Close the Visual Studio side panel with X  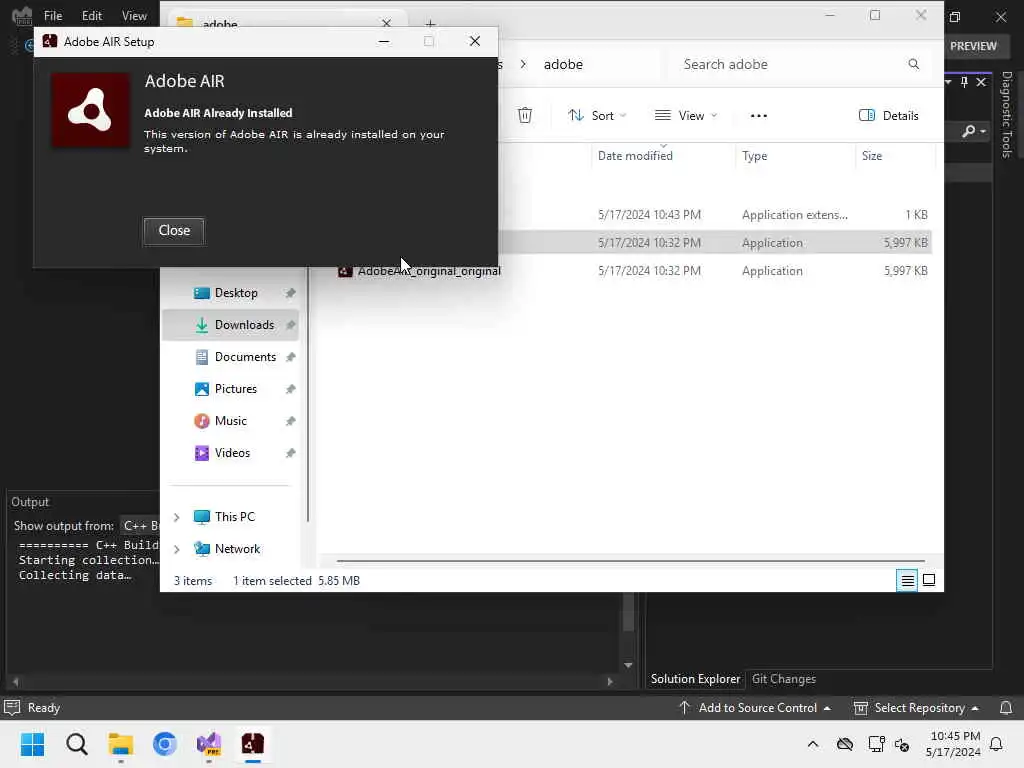coord(981,82)
